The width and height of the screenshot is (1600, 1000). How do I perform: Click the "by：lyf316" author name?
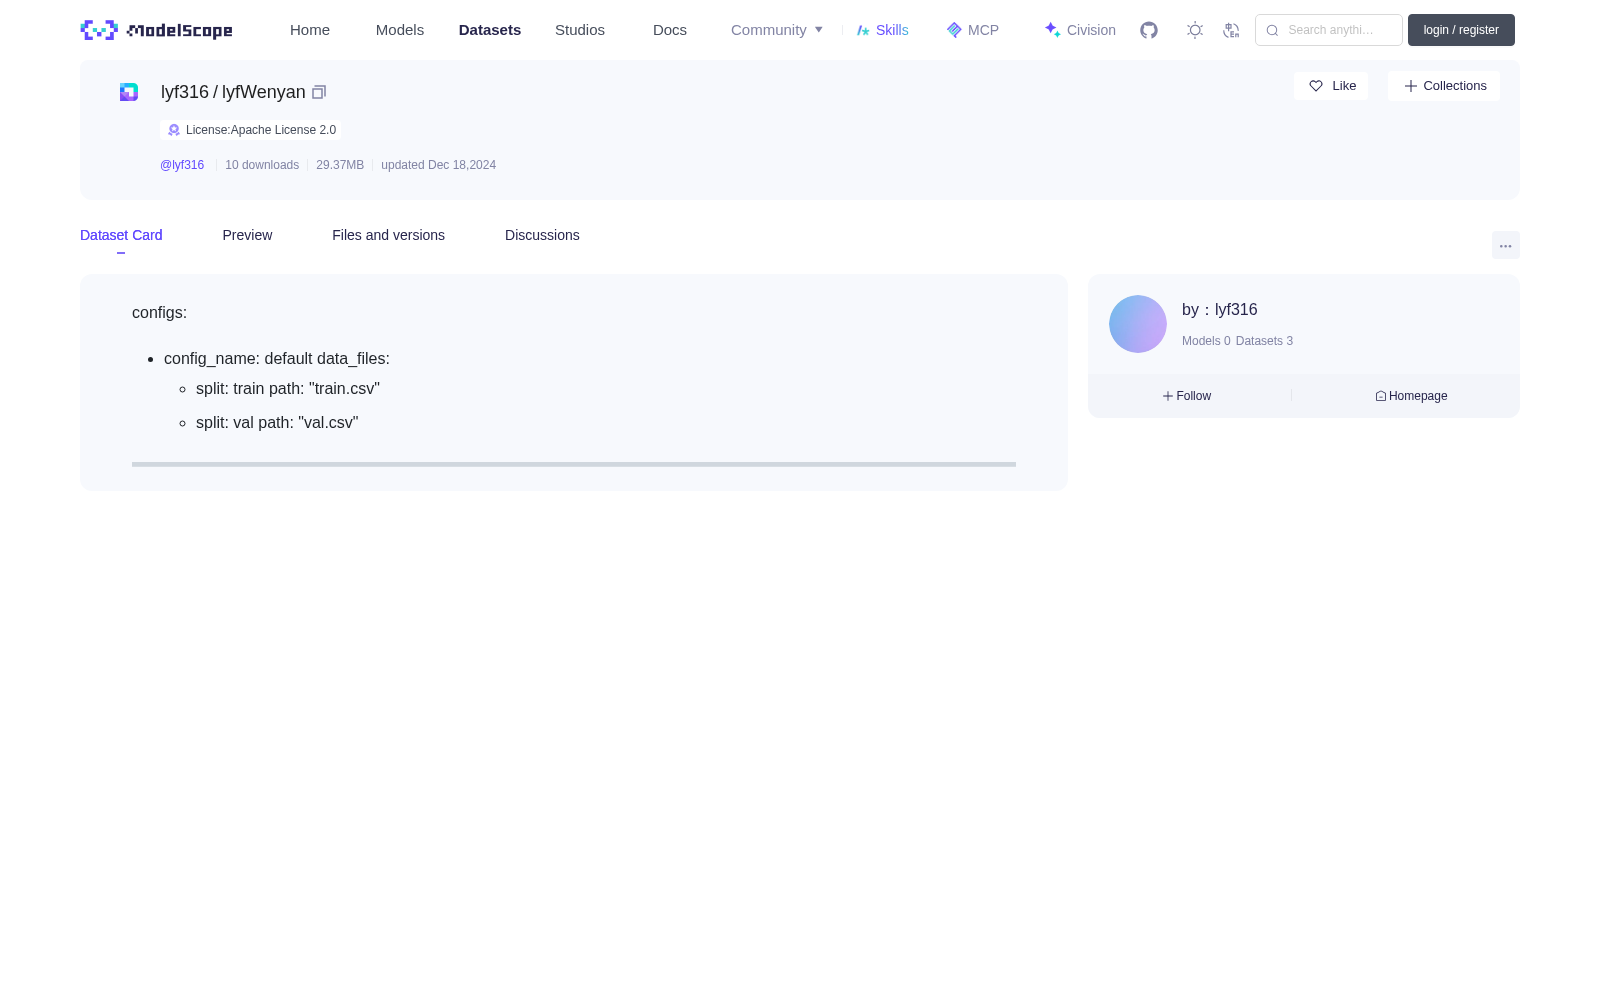coord(1220,310)
